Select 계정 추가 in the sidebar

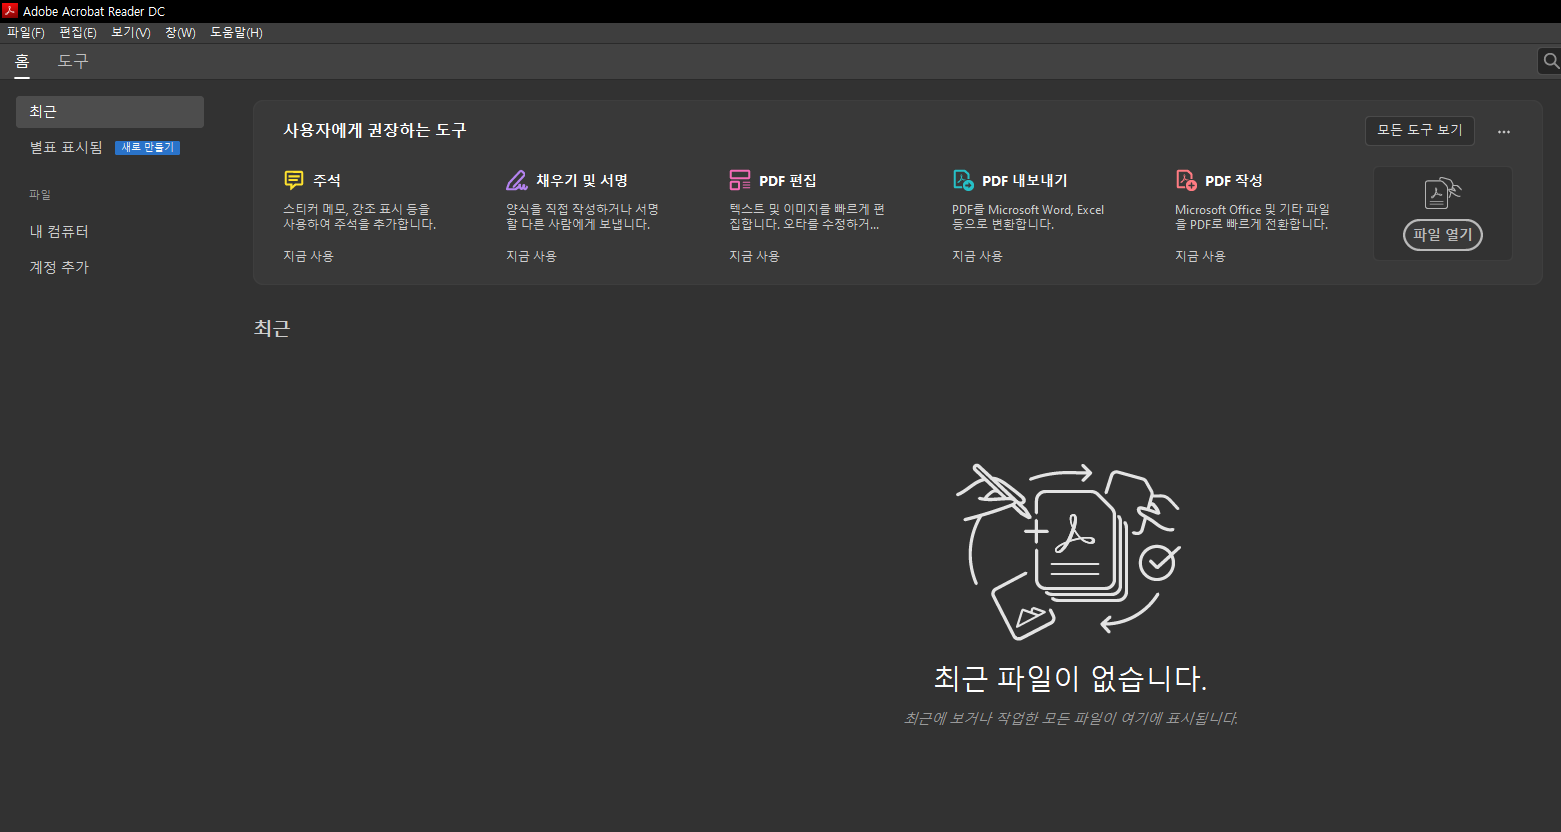click(x=59, y=267)
